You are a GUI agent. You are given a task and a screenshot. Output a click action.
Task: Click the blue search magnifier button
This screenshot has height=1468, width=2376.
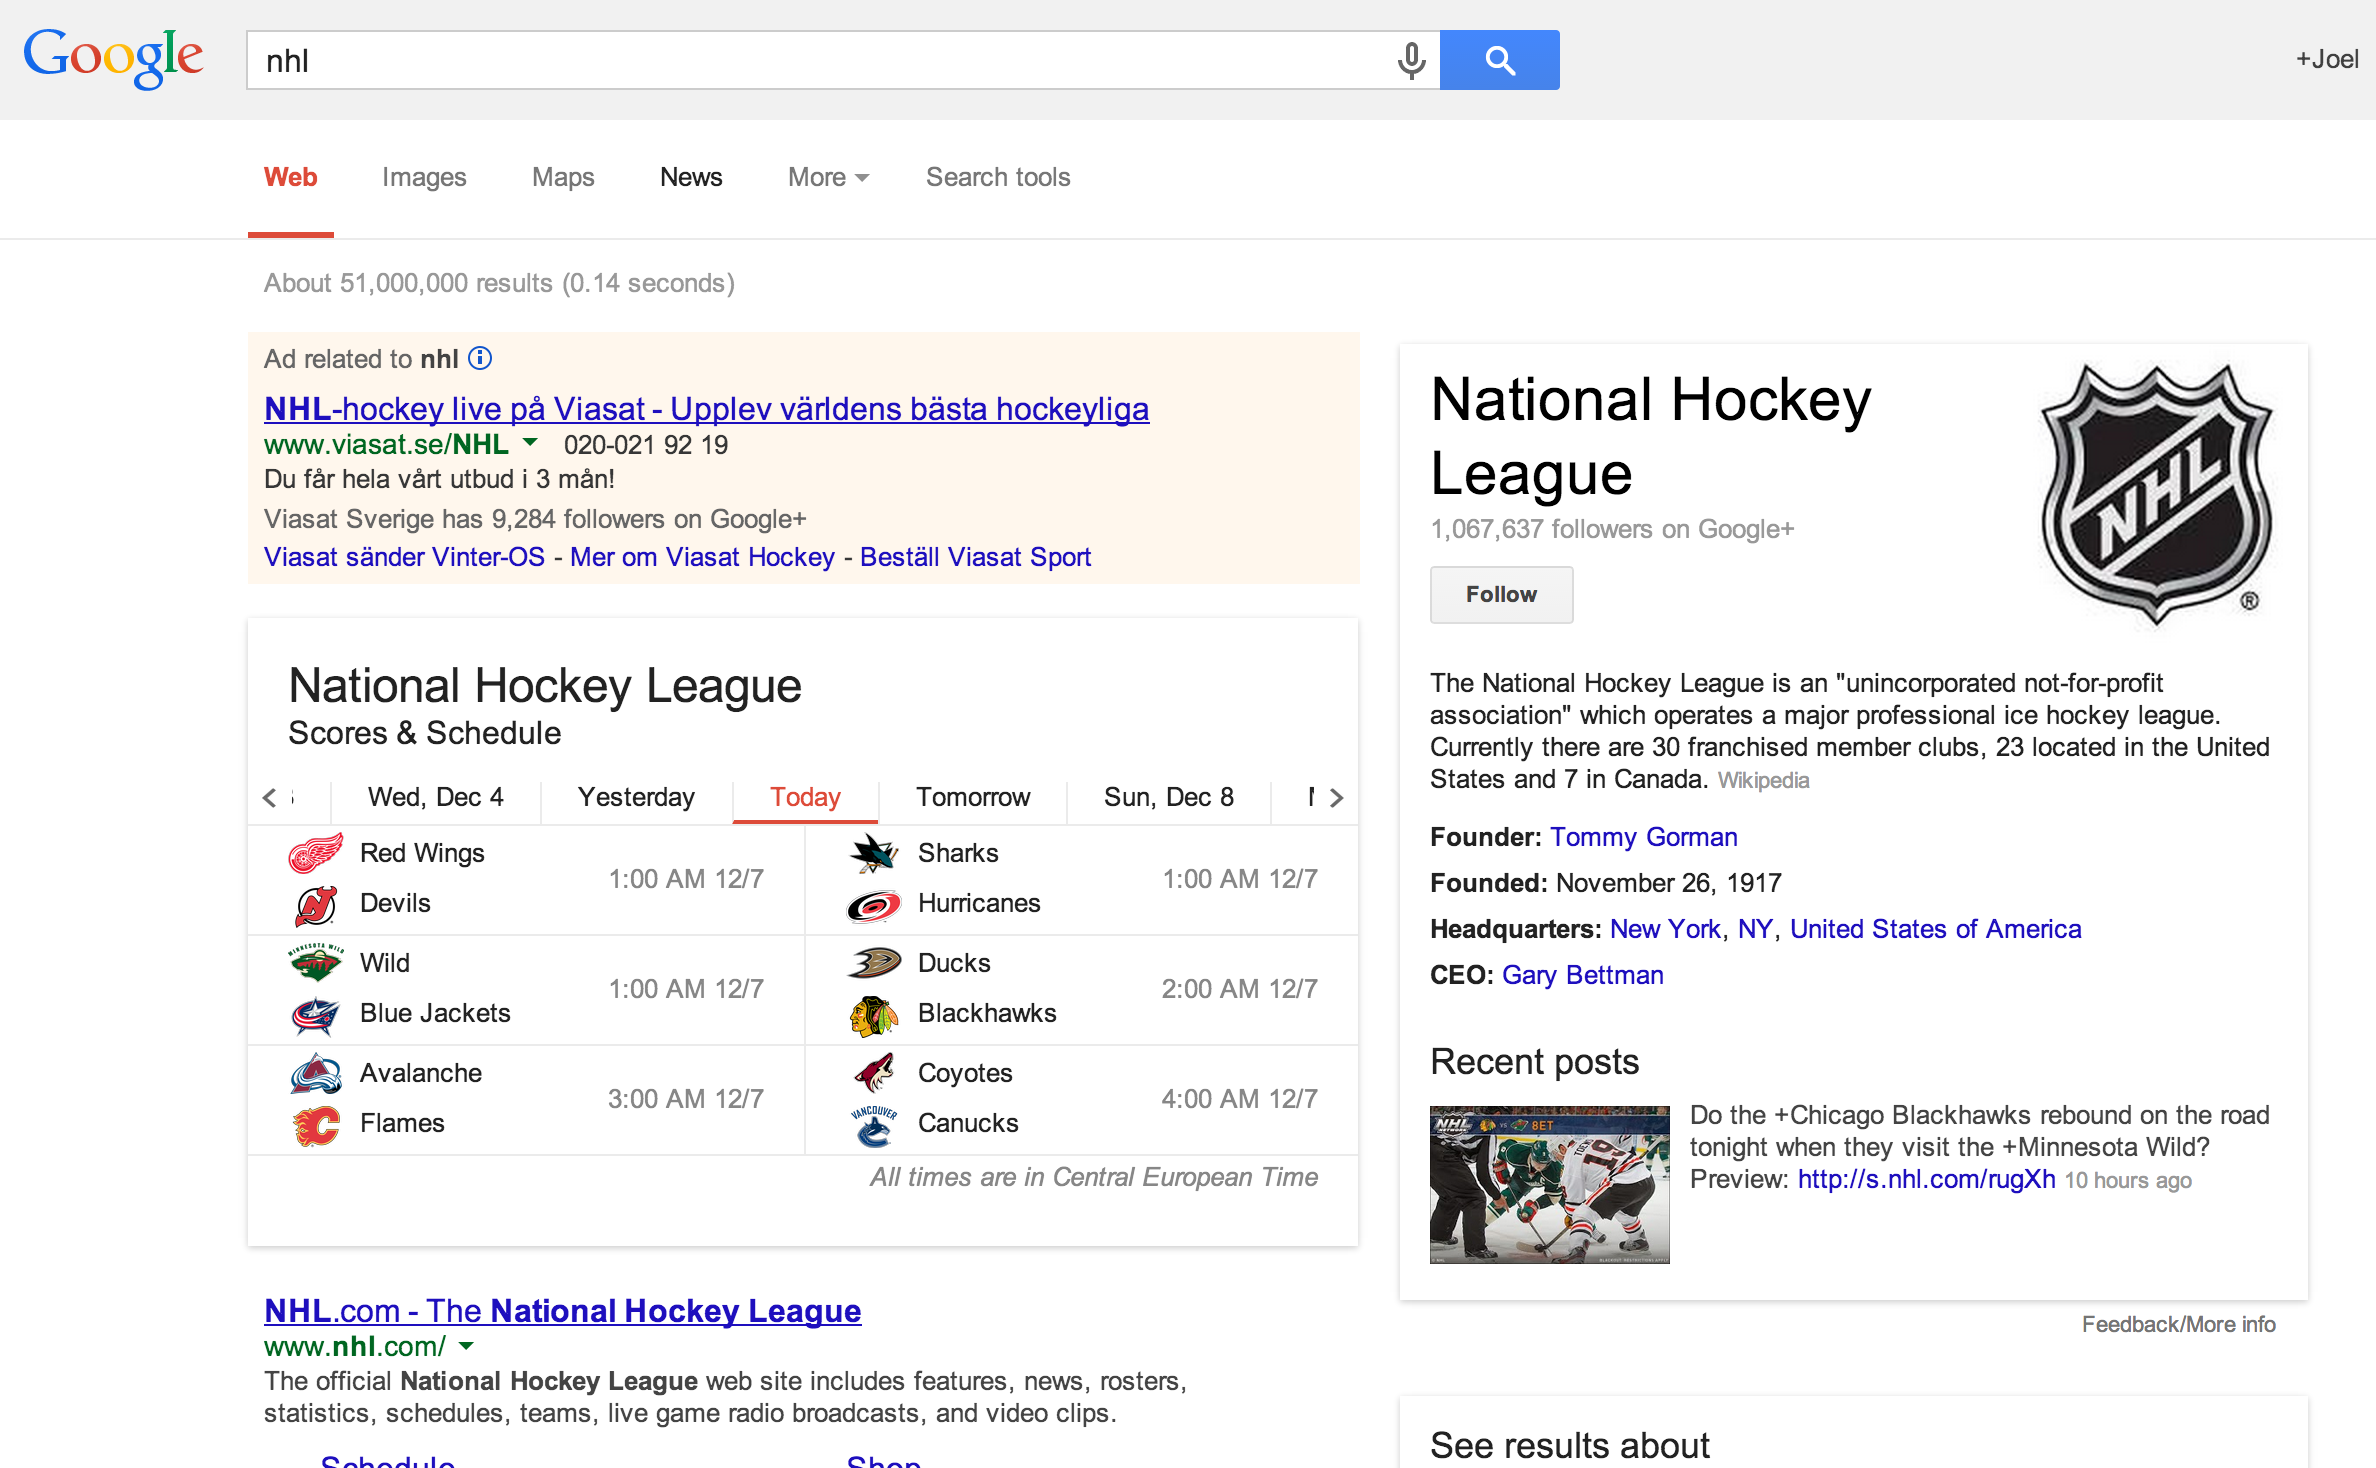(1499, 60)
